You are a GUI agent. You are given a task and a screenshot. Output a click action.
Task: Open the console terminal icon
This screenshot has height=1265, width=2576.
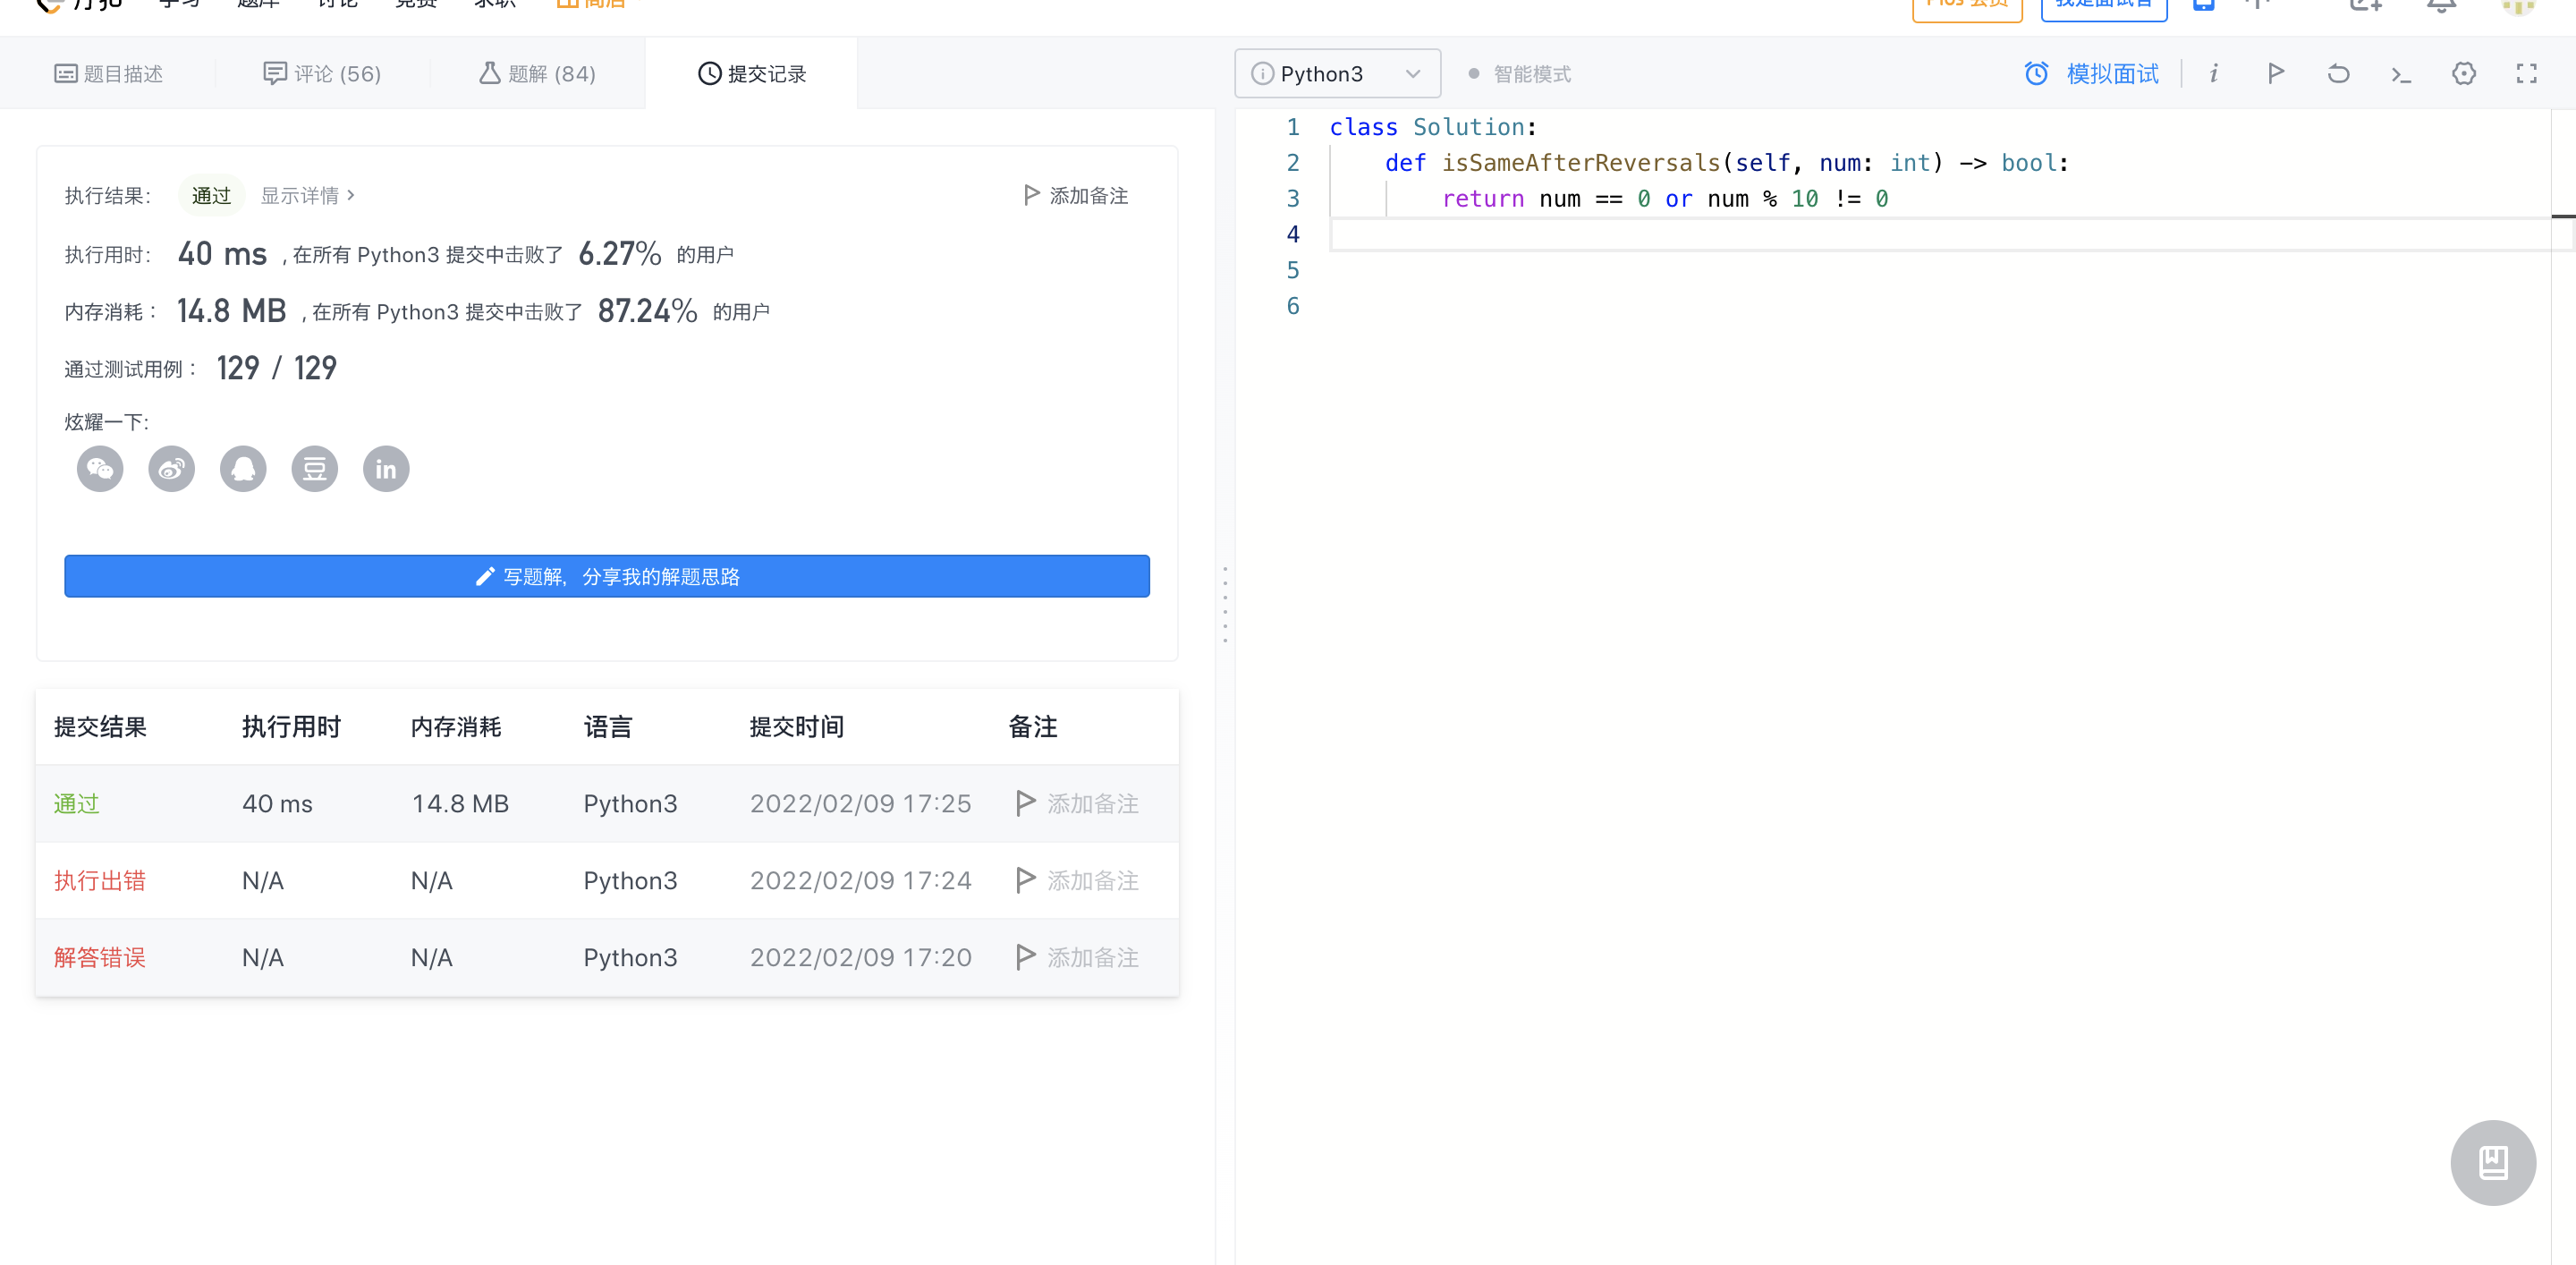pyautogui.click(x=2401, y=74)
